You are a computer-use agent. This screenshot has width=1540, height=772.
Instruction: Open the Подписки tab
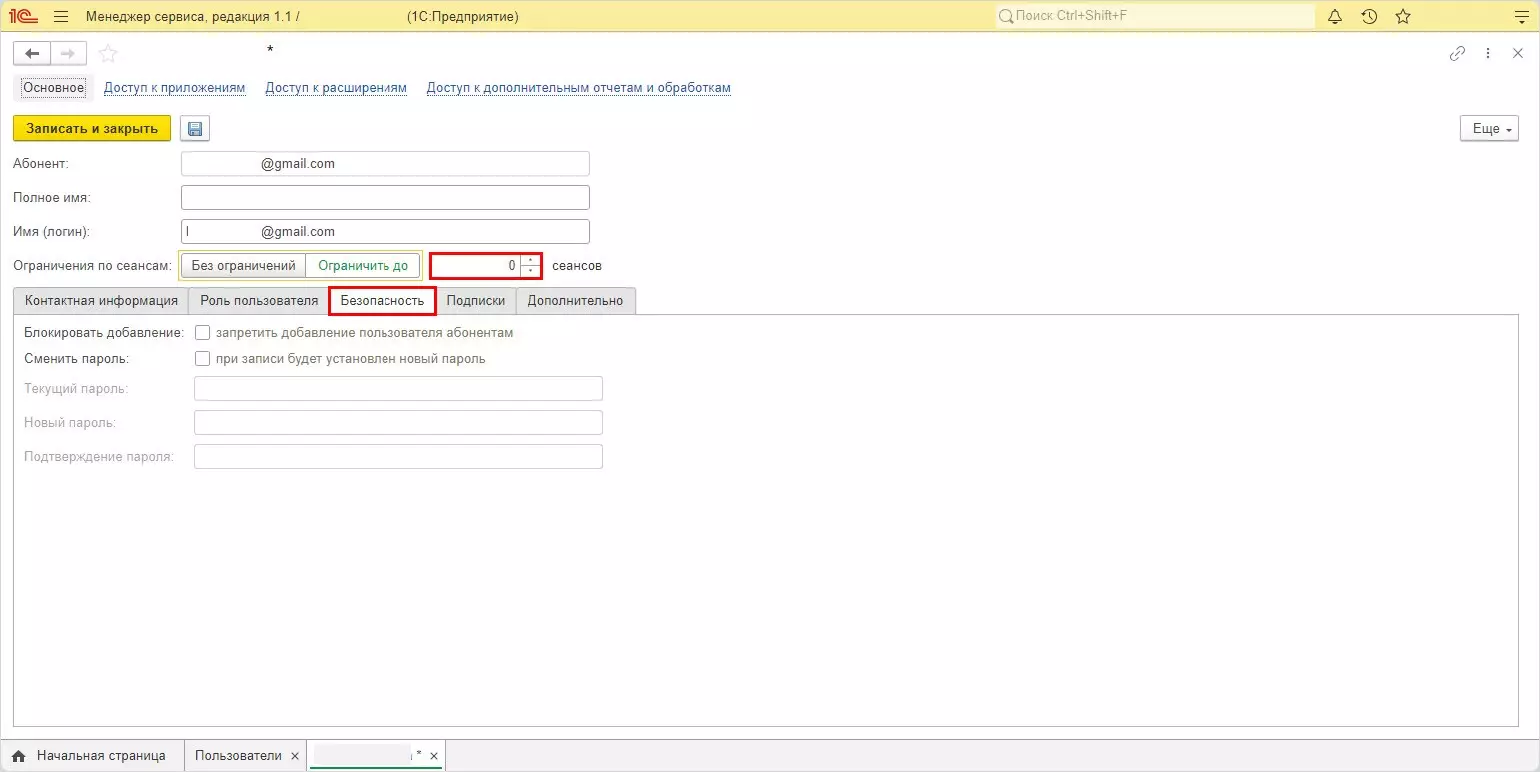coord(476,300)
